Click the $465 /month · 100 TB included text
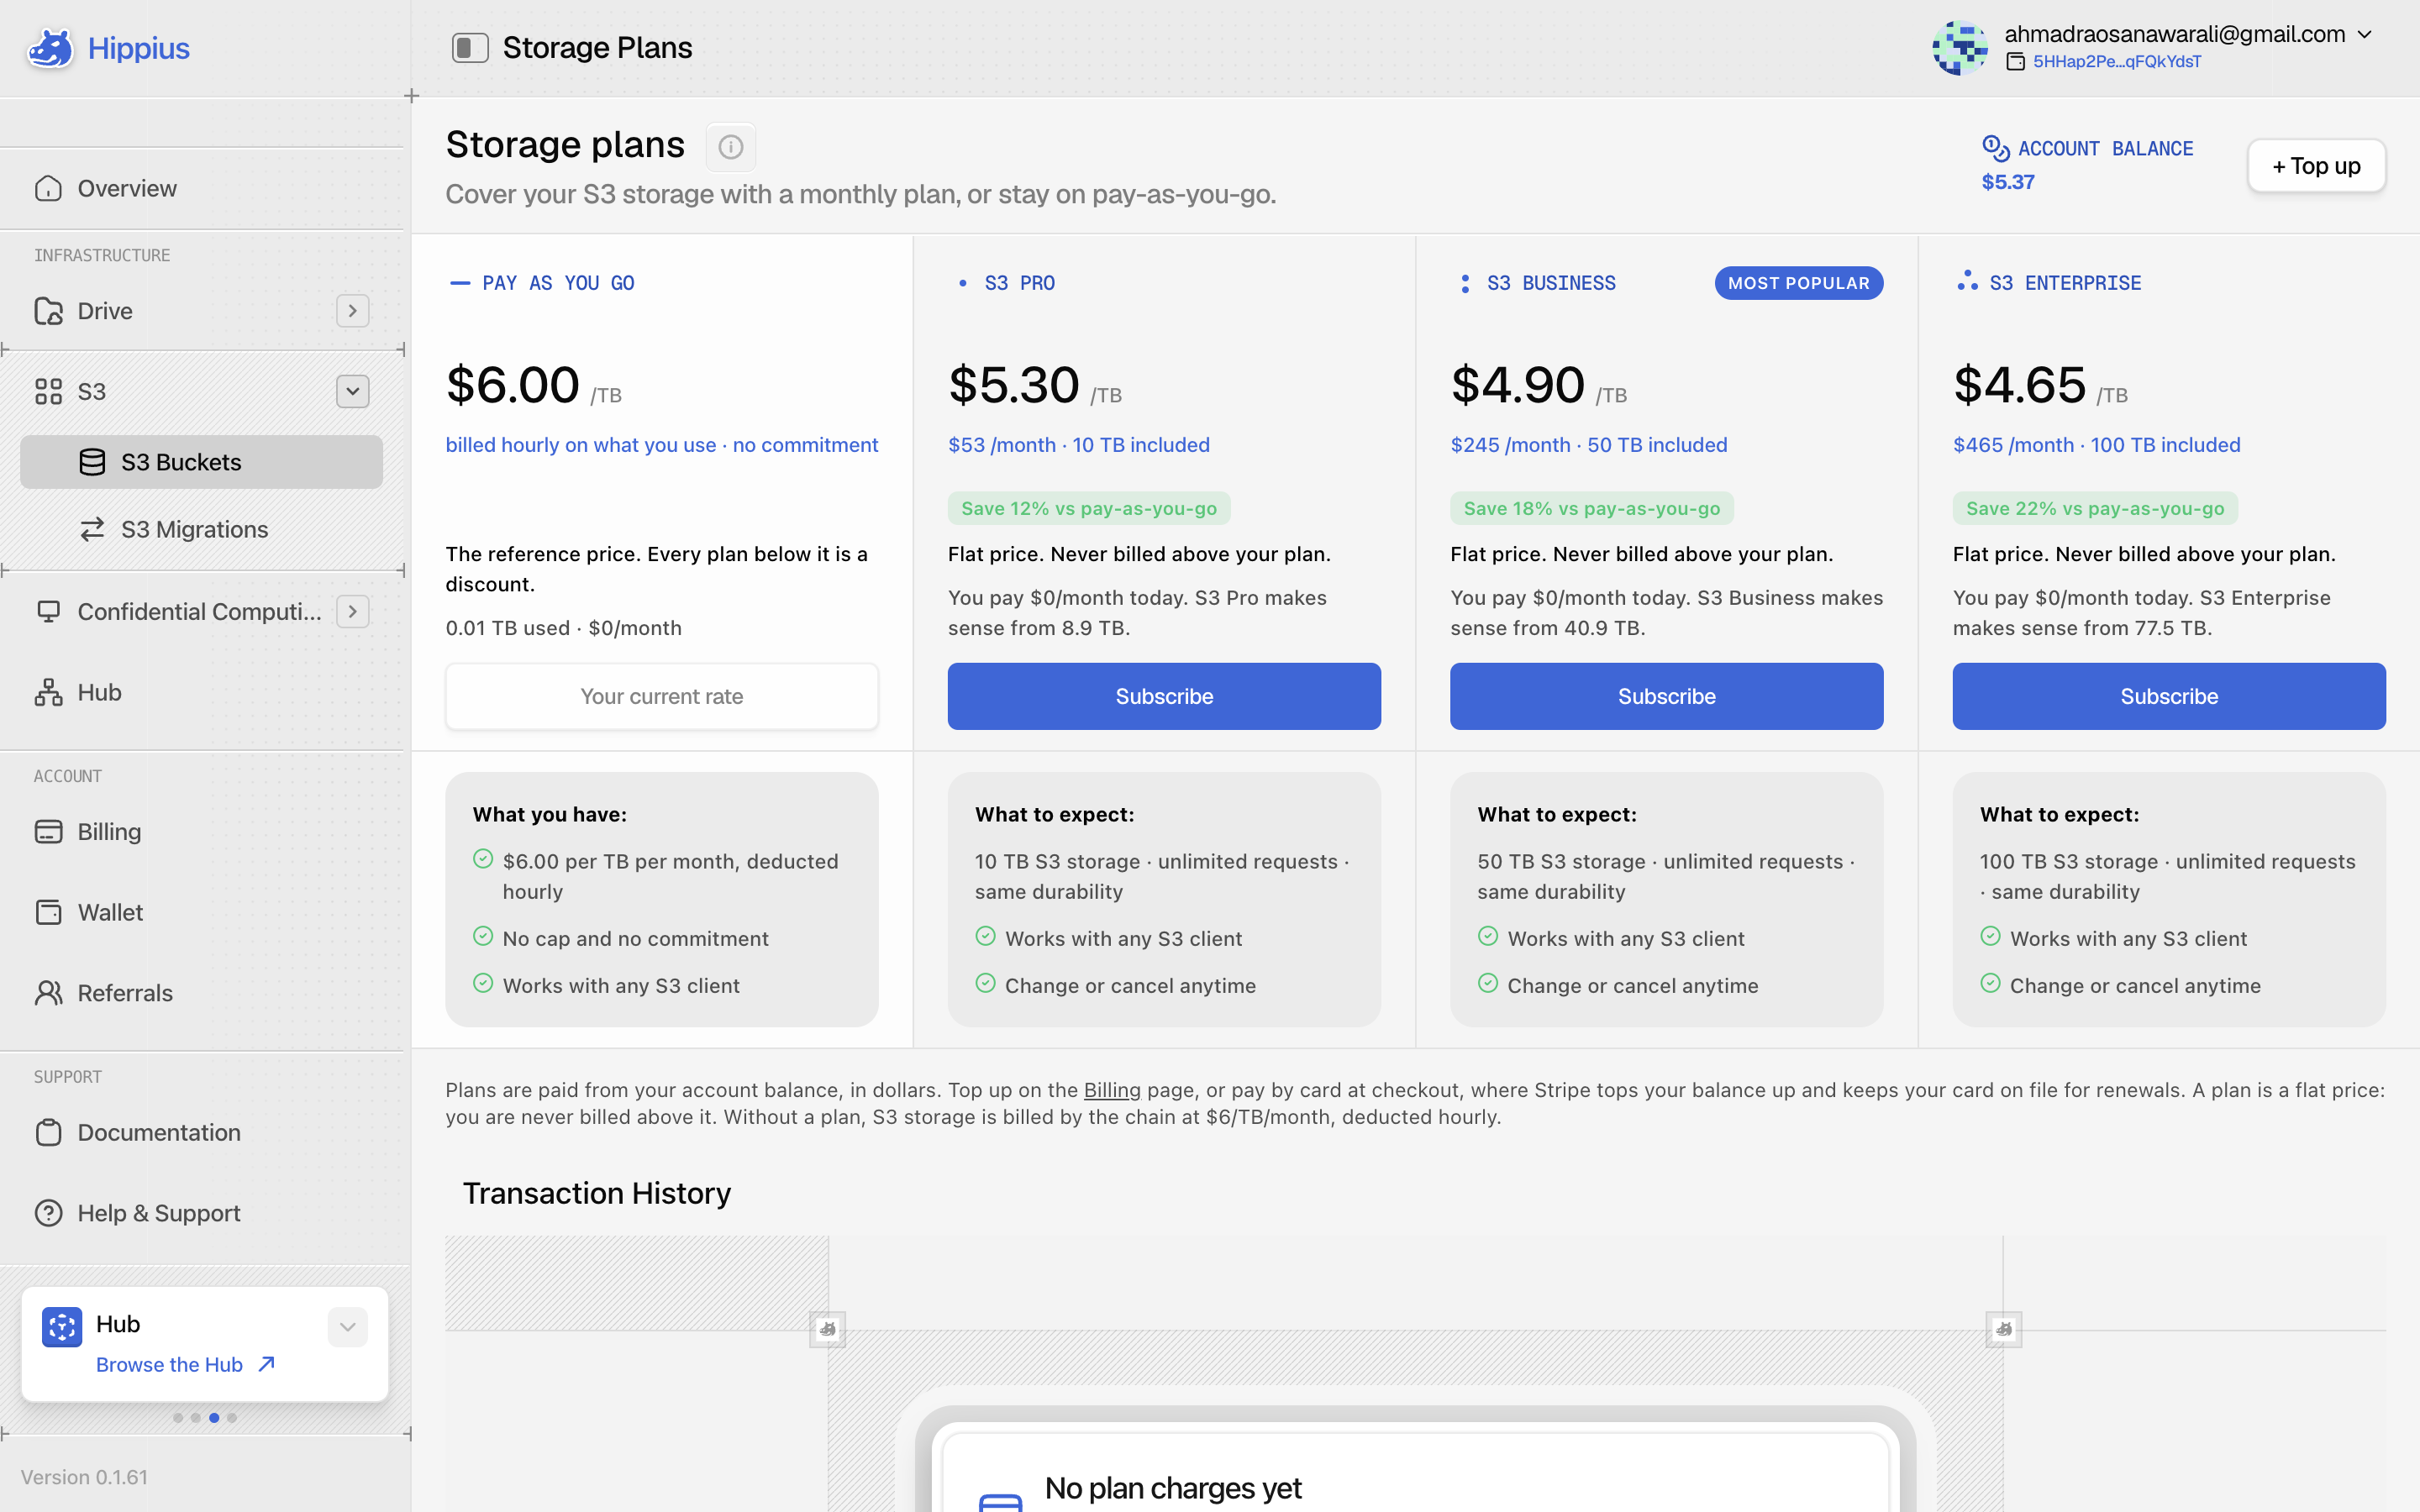 pos(2097,445)
